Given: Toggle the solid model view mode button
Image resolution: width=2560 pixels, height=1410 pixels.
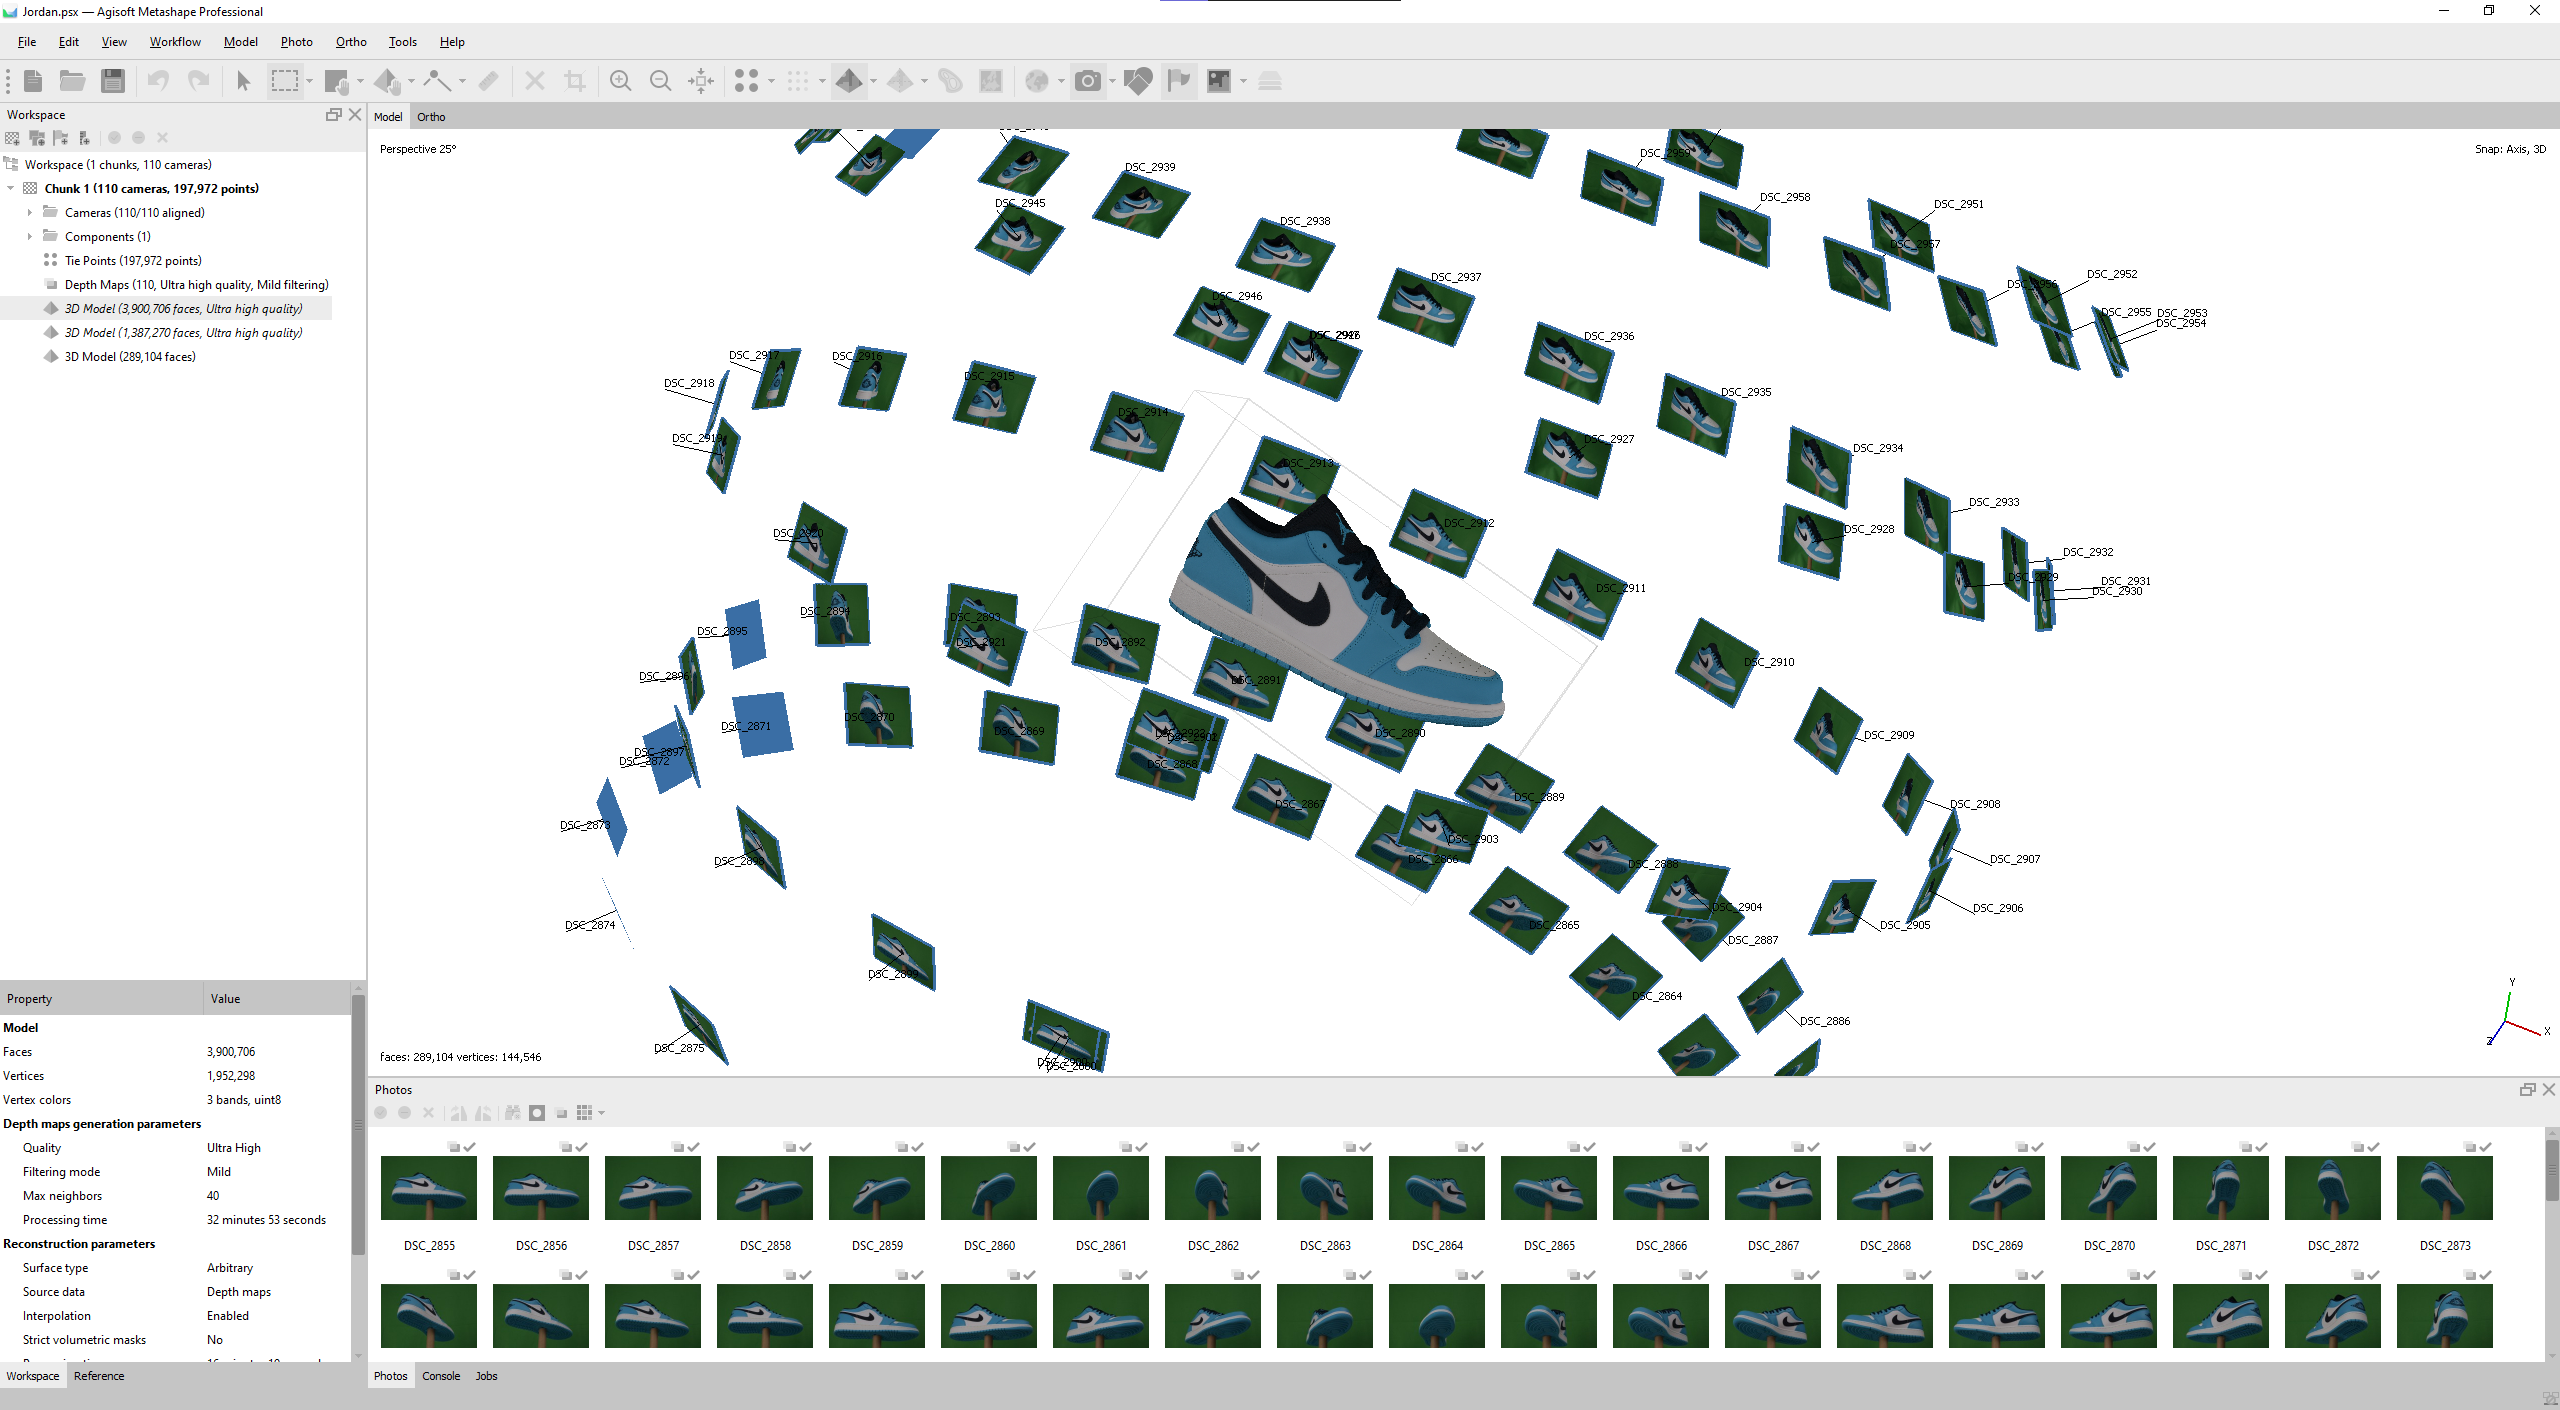Looking at the screenshot, I should (849, 81).
